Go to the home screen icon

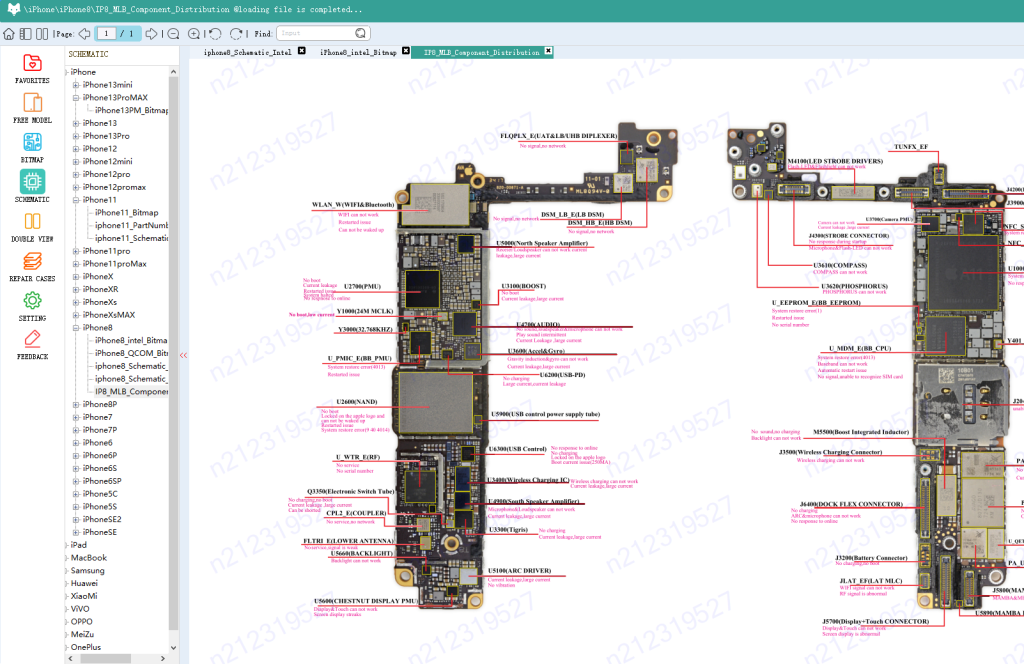tap(8, 33)
